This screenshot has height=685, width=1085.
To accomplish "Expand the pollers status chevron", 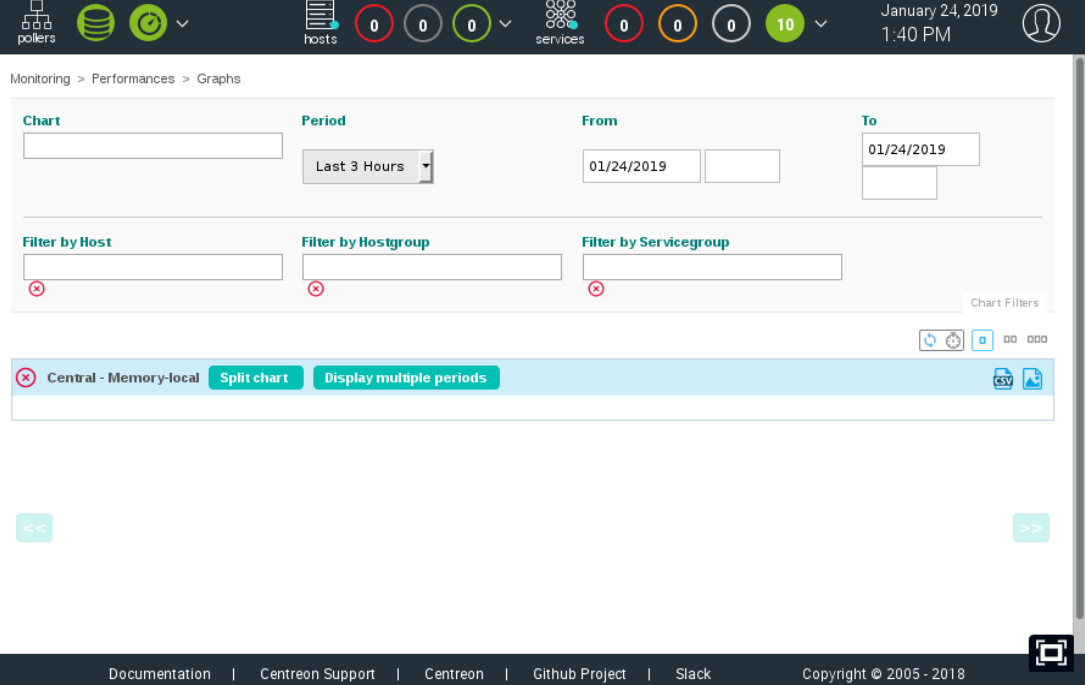I will (182, 23).
